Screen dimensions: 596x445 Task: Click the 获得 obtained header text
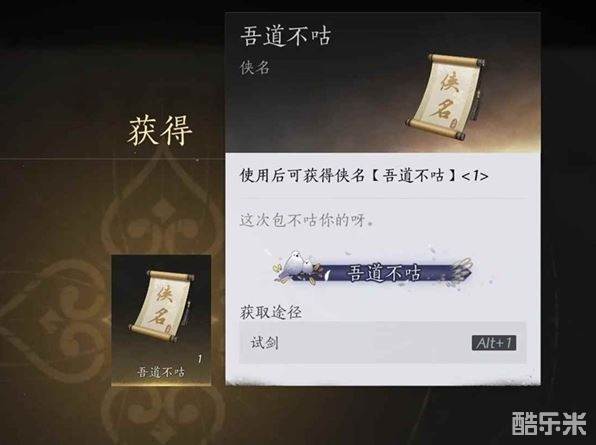point(160,131)
